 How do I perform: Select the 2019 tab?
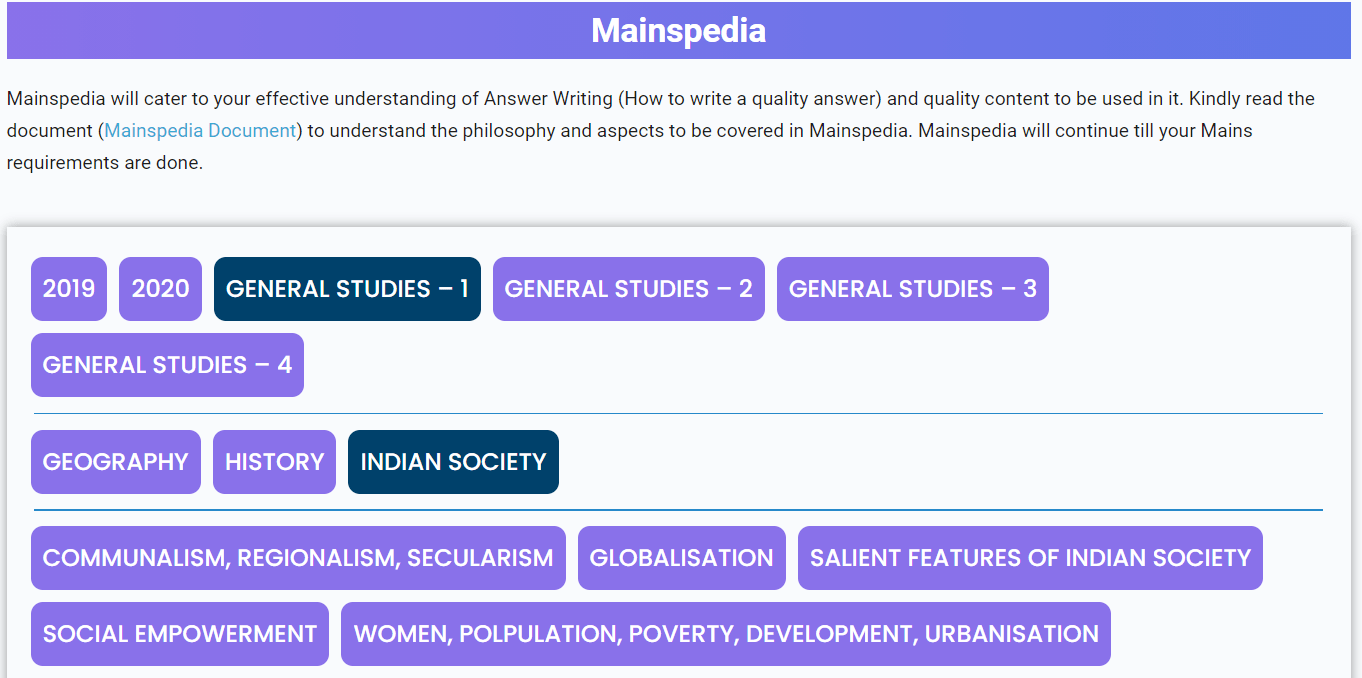pos(69,289)
